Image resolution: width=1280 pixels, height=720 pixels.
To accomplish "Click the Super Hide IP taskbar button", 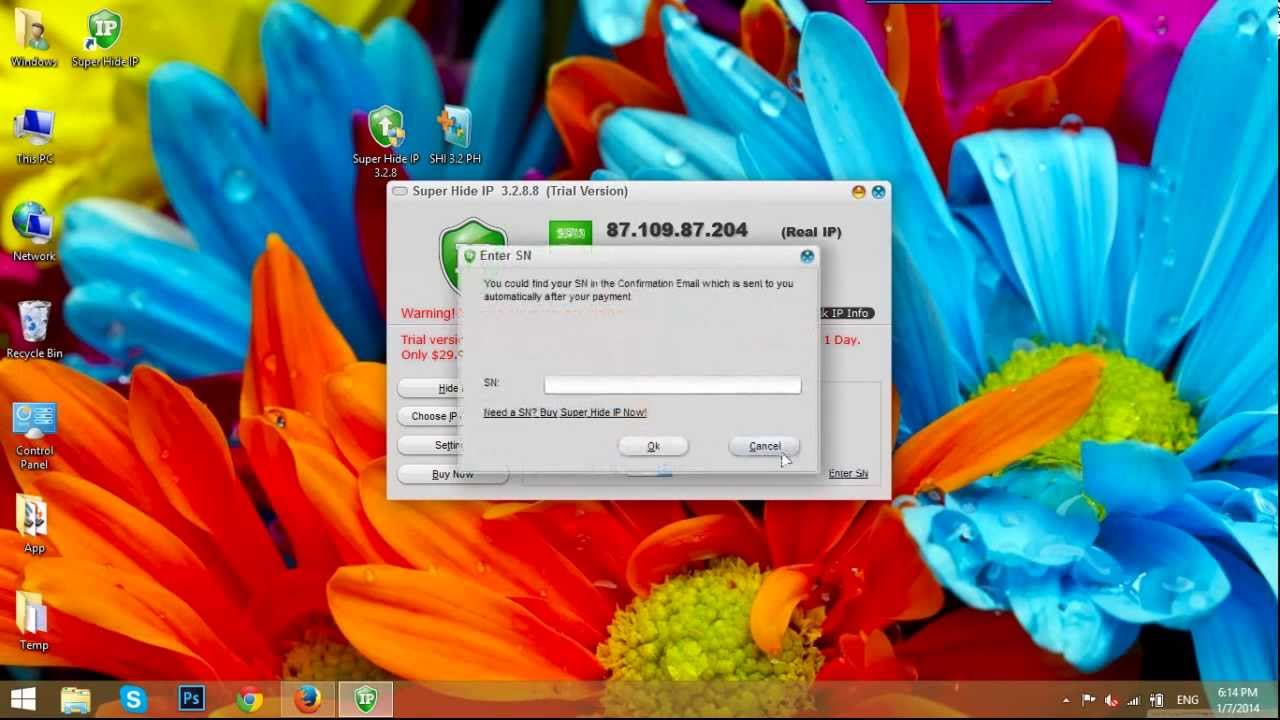I will (x=366, y=699).
